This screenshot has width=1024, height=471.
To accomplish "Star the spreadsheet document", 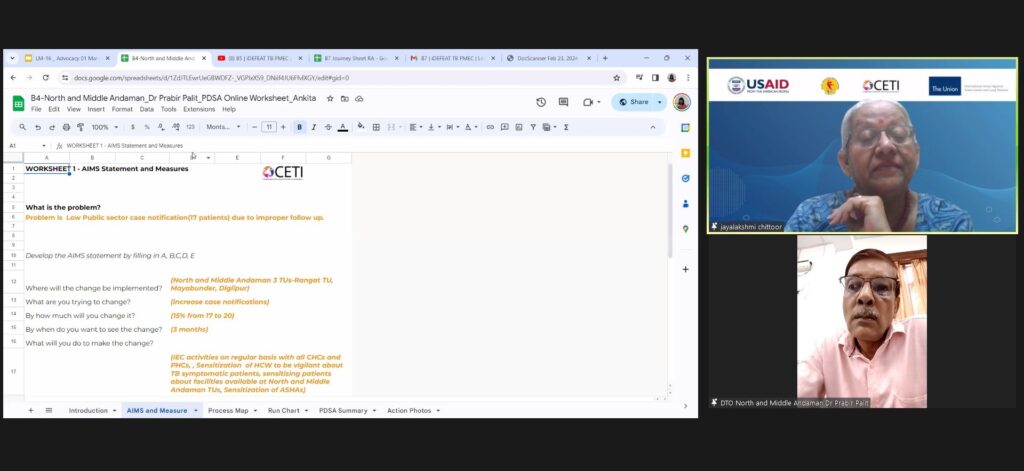I will (330, 98).
